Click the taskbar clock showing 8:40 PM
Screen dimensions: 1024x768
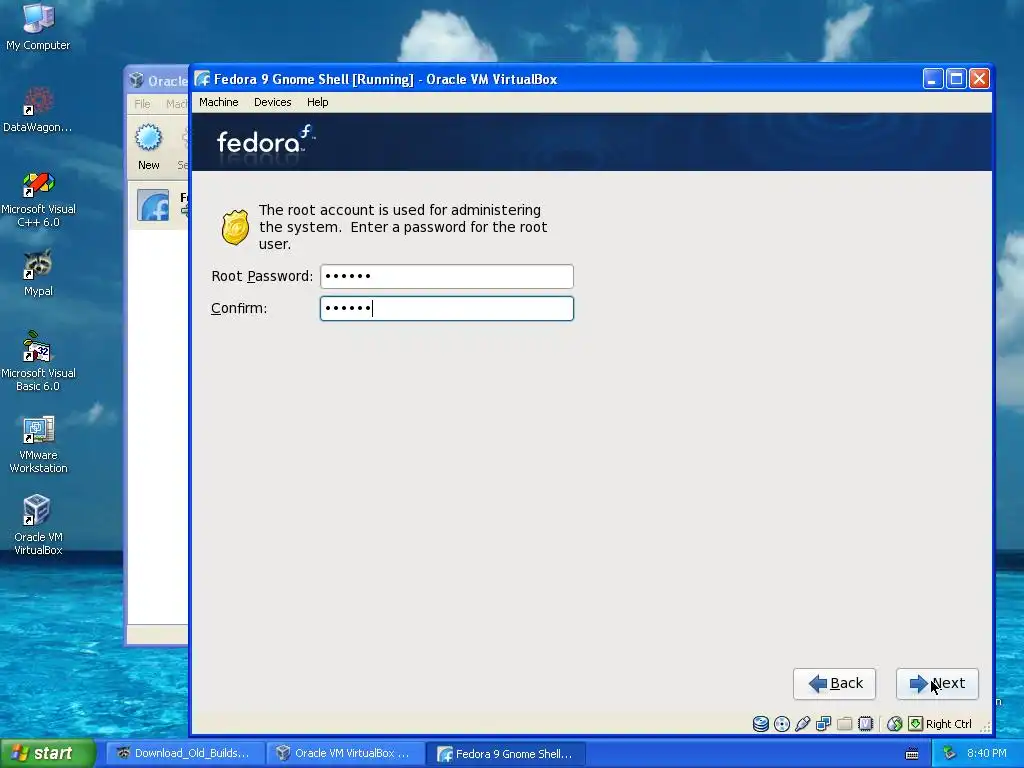point(987,753)
